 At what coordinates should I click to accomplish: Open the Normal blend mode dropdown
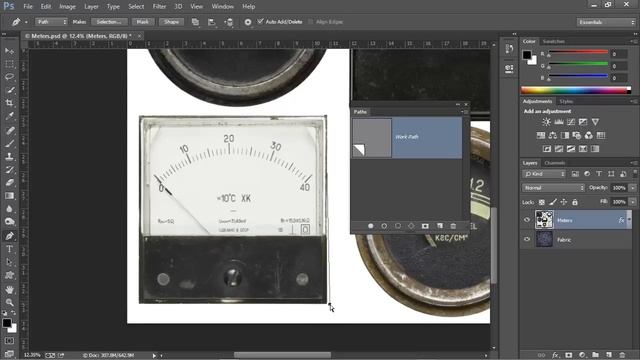click(x=553, y=188)
